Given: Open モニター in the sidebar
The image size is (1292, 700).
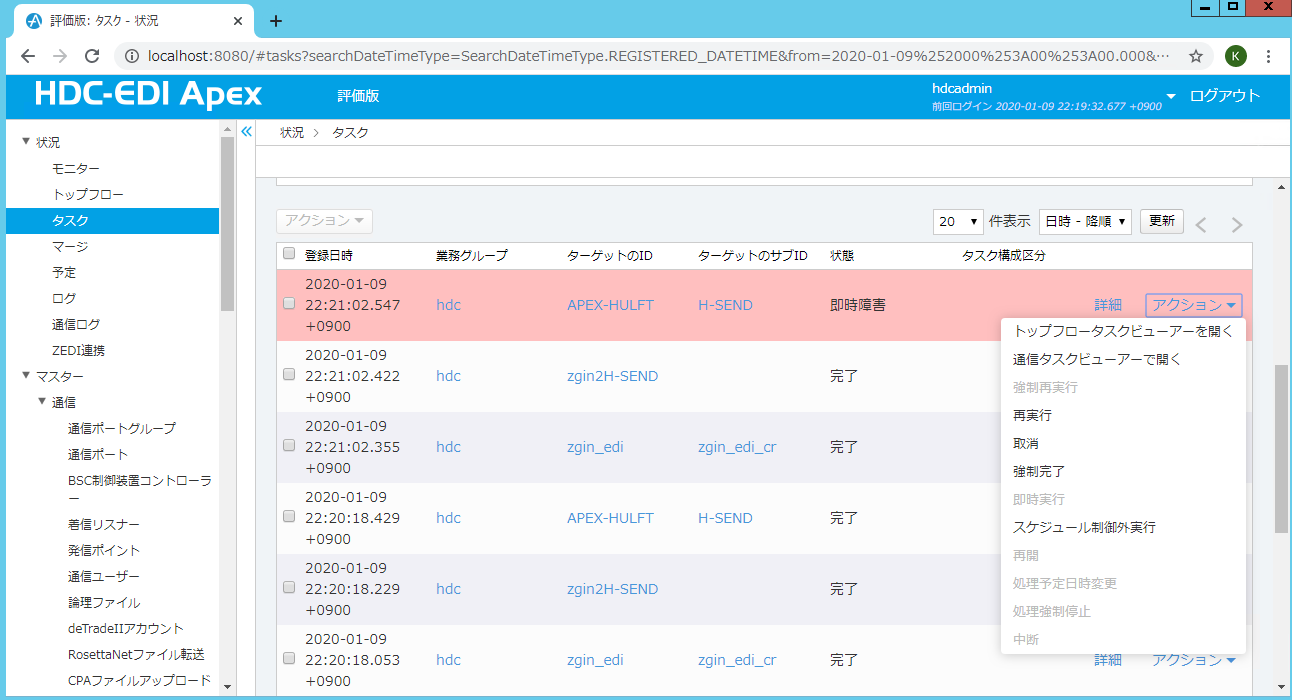Looking at the screenshot, I should tap(76, 168).
